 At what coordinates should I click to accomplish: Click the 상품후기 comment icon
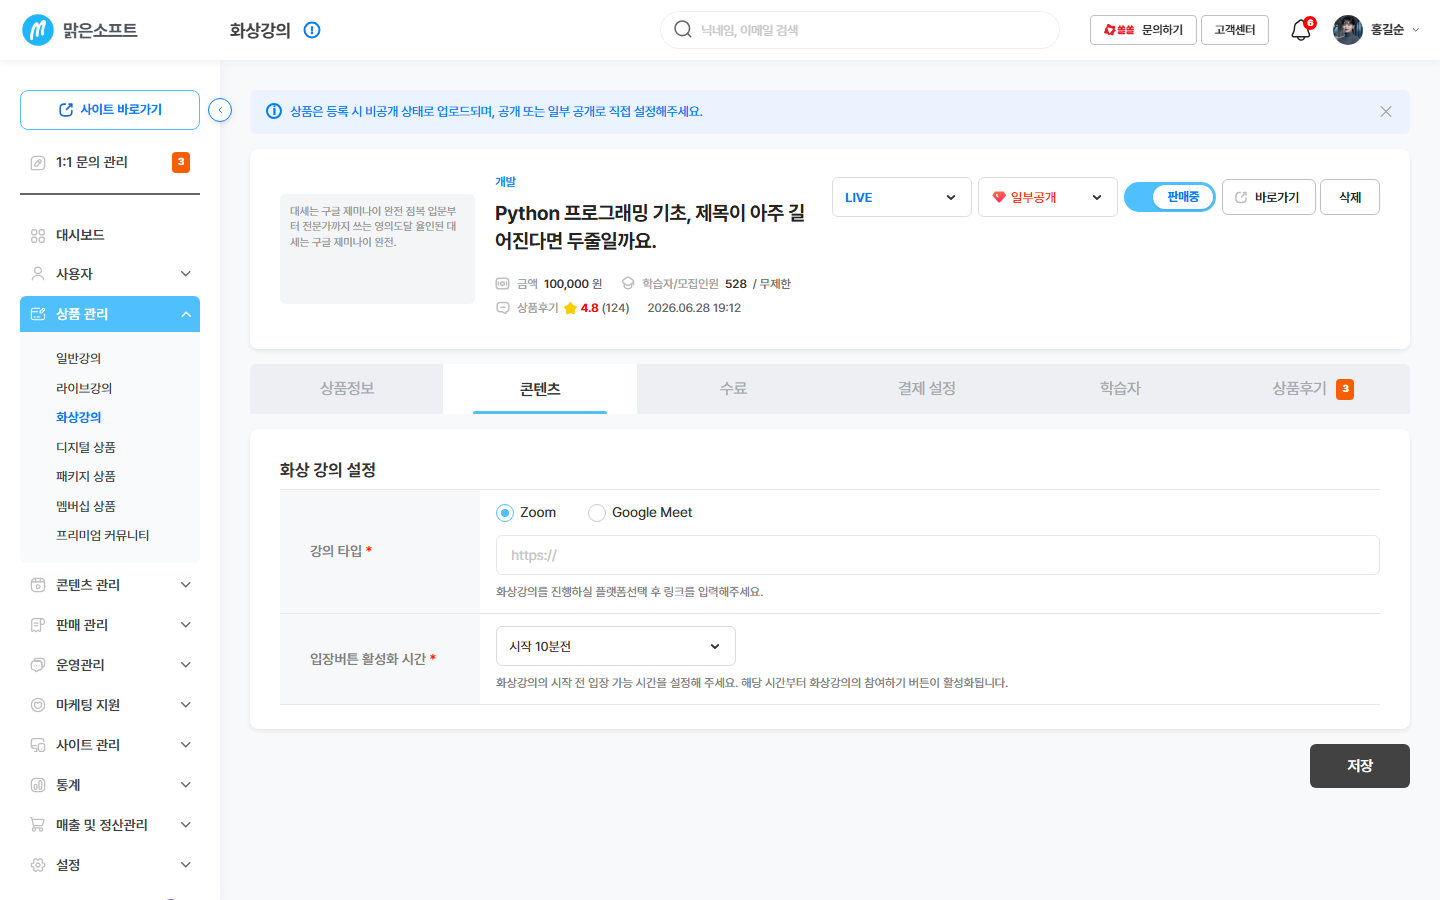click(503, 308)
